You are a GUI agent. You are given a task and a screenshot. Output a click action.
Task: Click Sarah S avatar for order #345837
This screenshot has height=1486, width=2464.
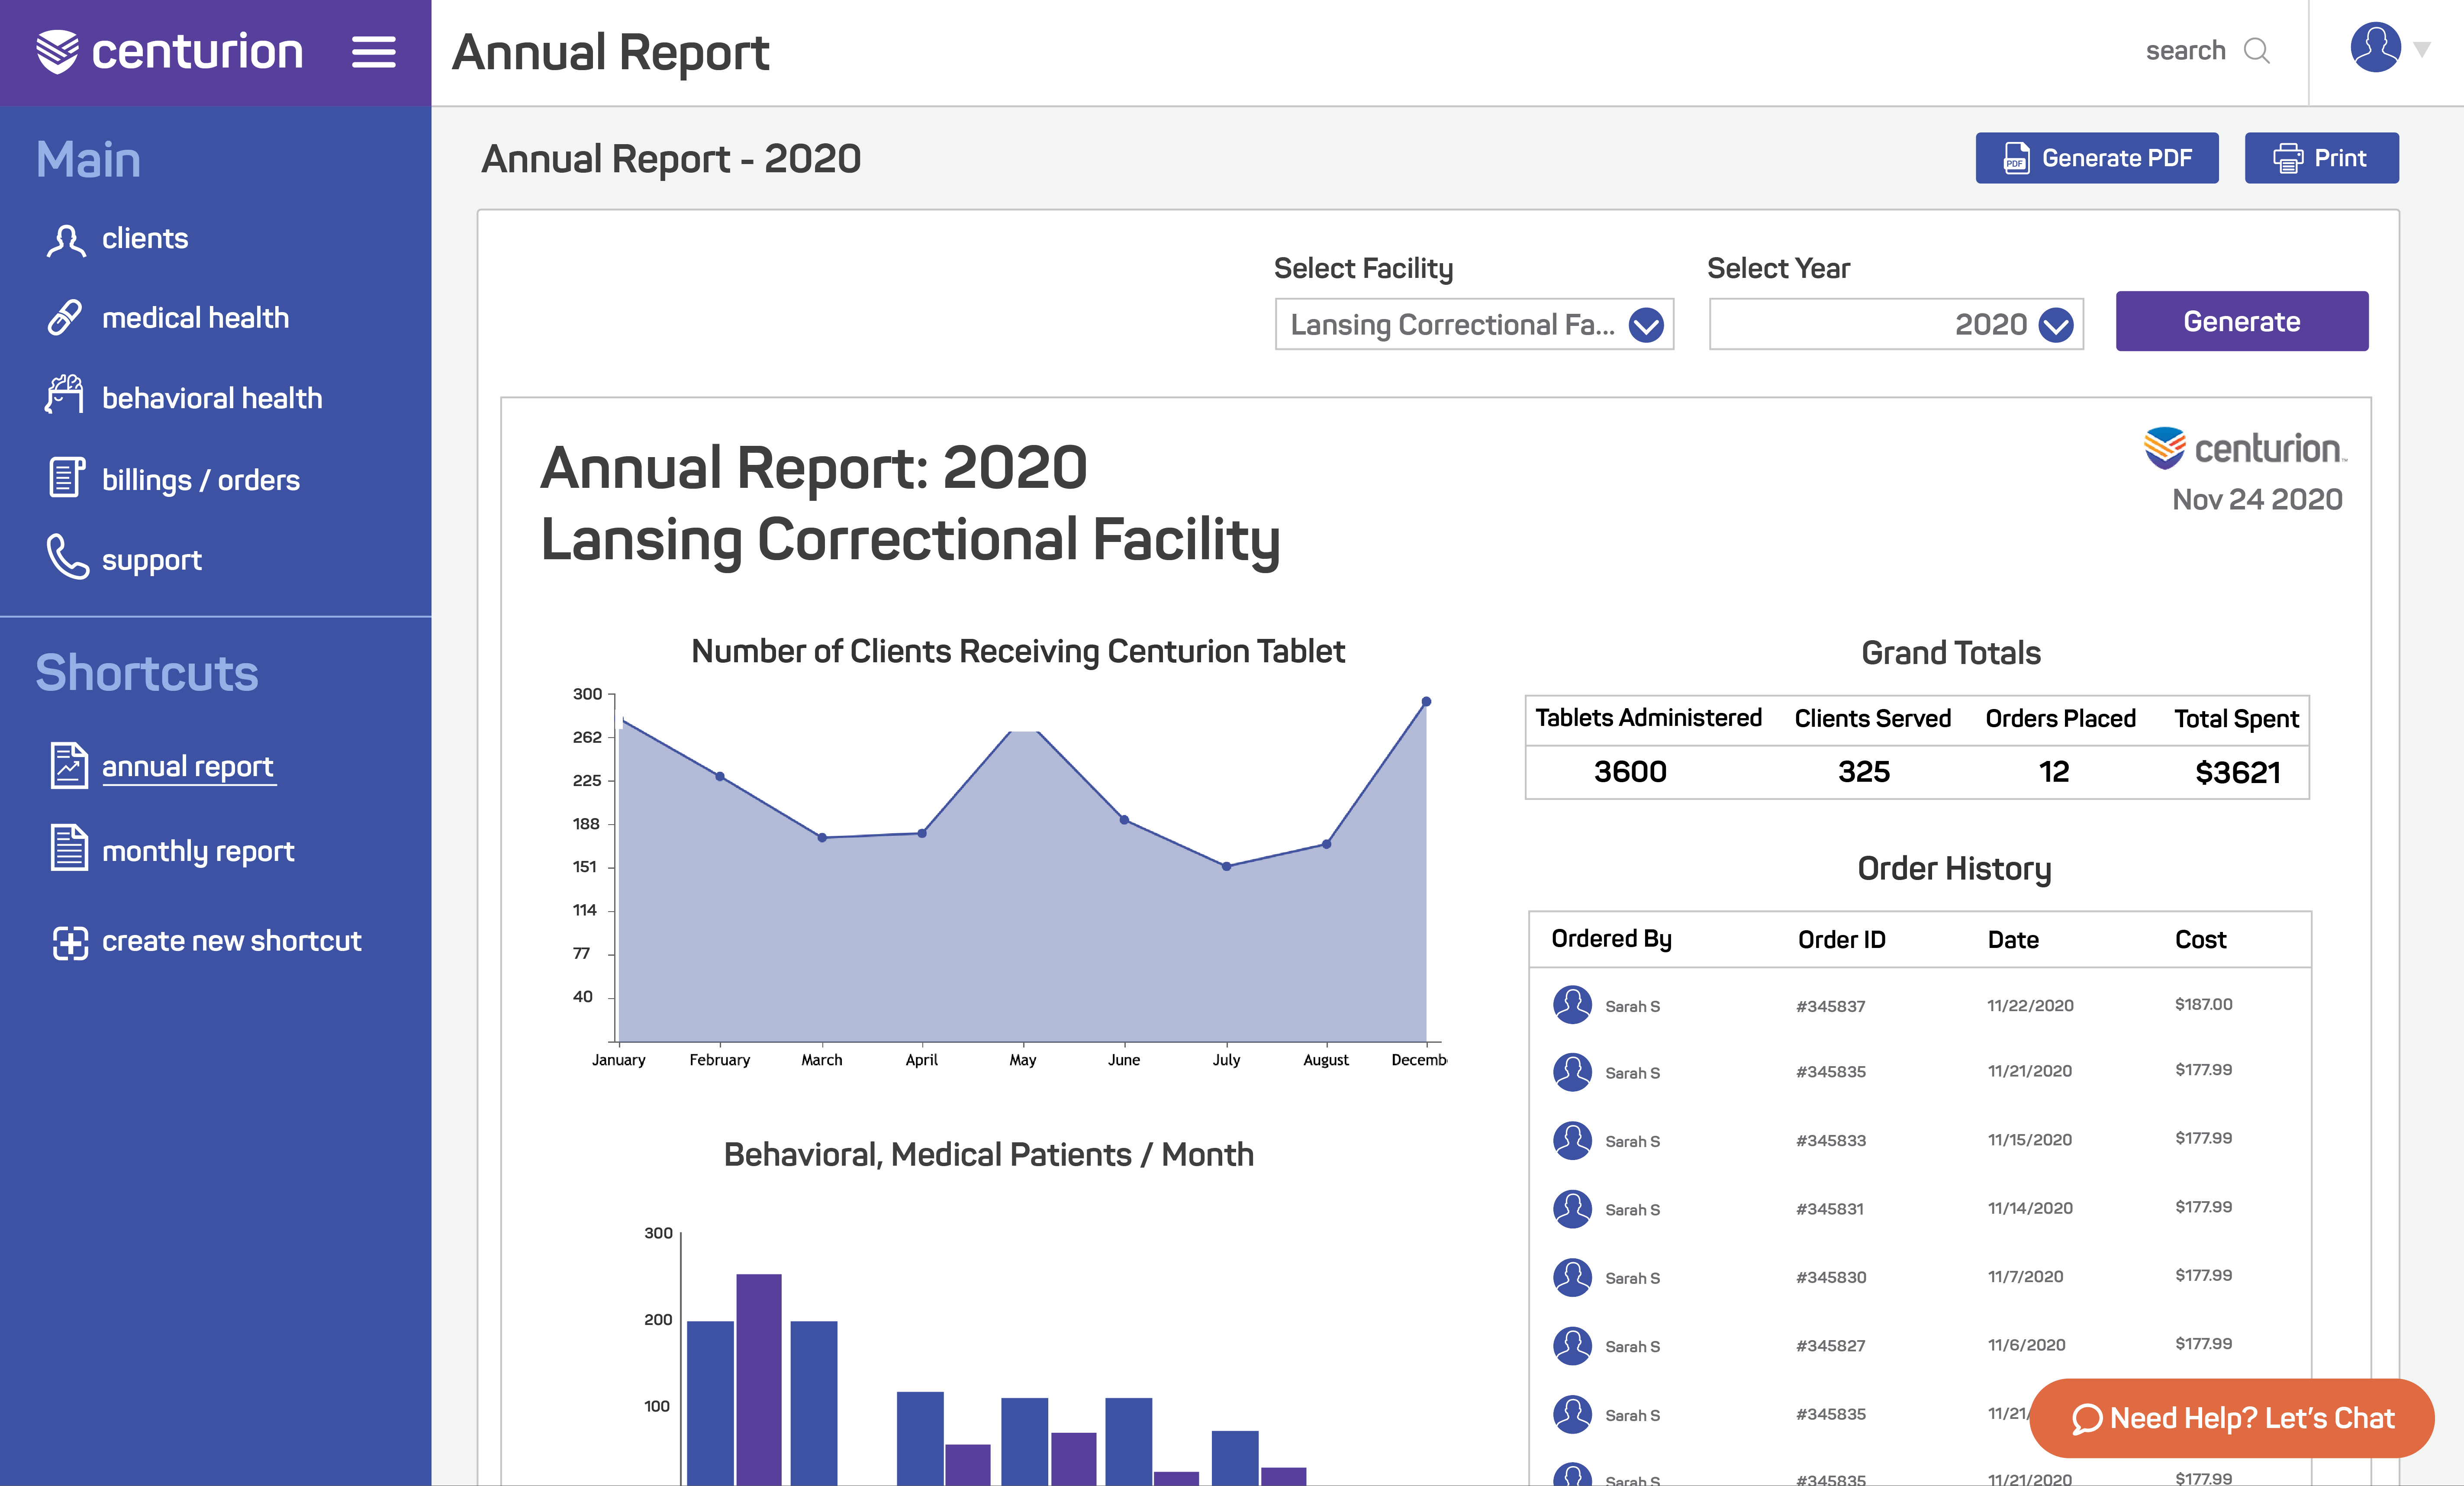click(x=1572, y=1005)
